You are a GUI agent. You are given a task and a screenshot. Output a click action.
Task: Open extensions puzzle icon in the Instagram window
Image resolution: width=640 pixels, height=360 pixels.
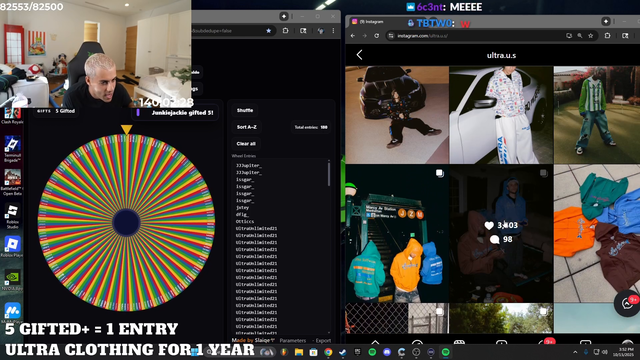point(608,36)
